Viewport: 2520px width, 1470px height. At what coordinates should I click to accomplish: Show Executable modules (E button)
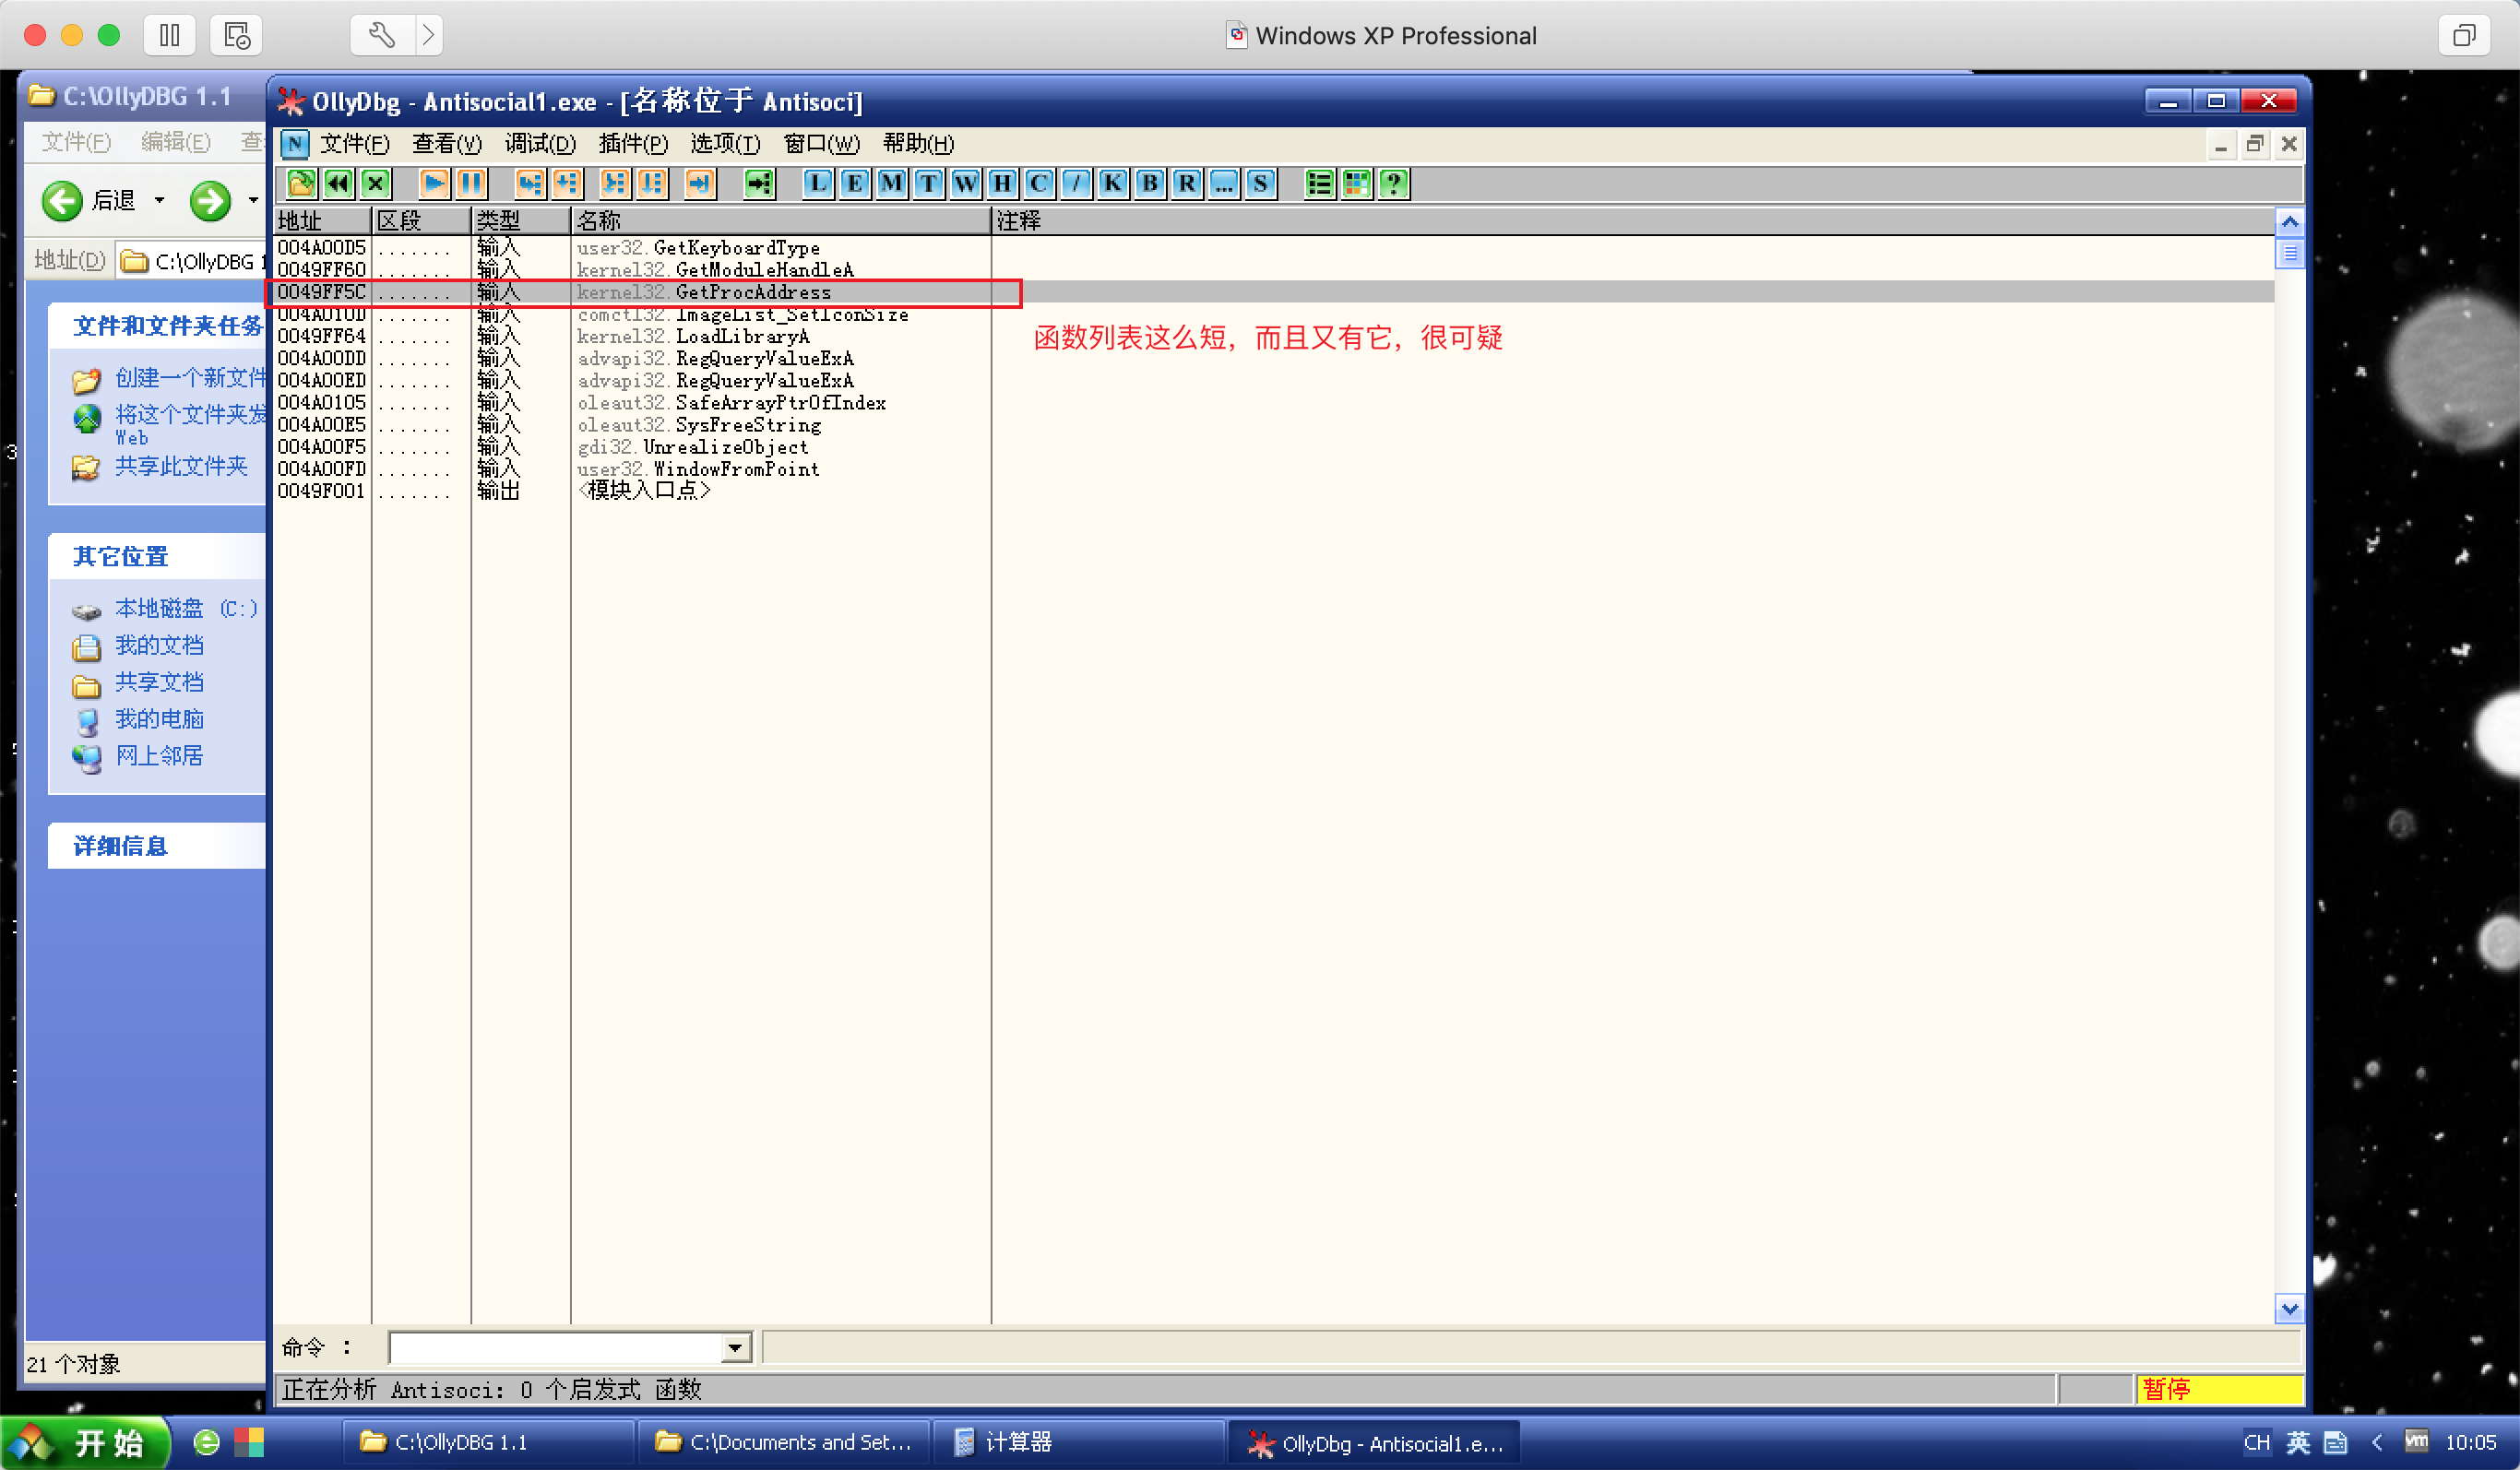tap(854, 183)
